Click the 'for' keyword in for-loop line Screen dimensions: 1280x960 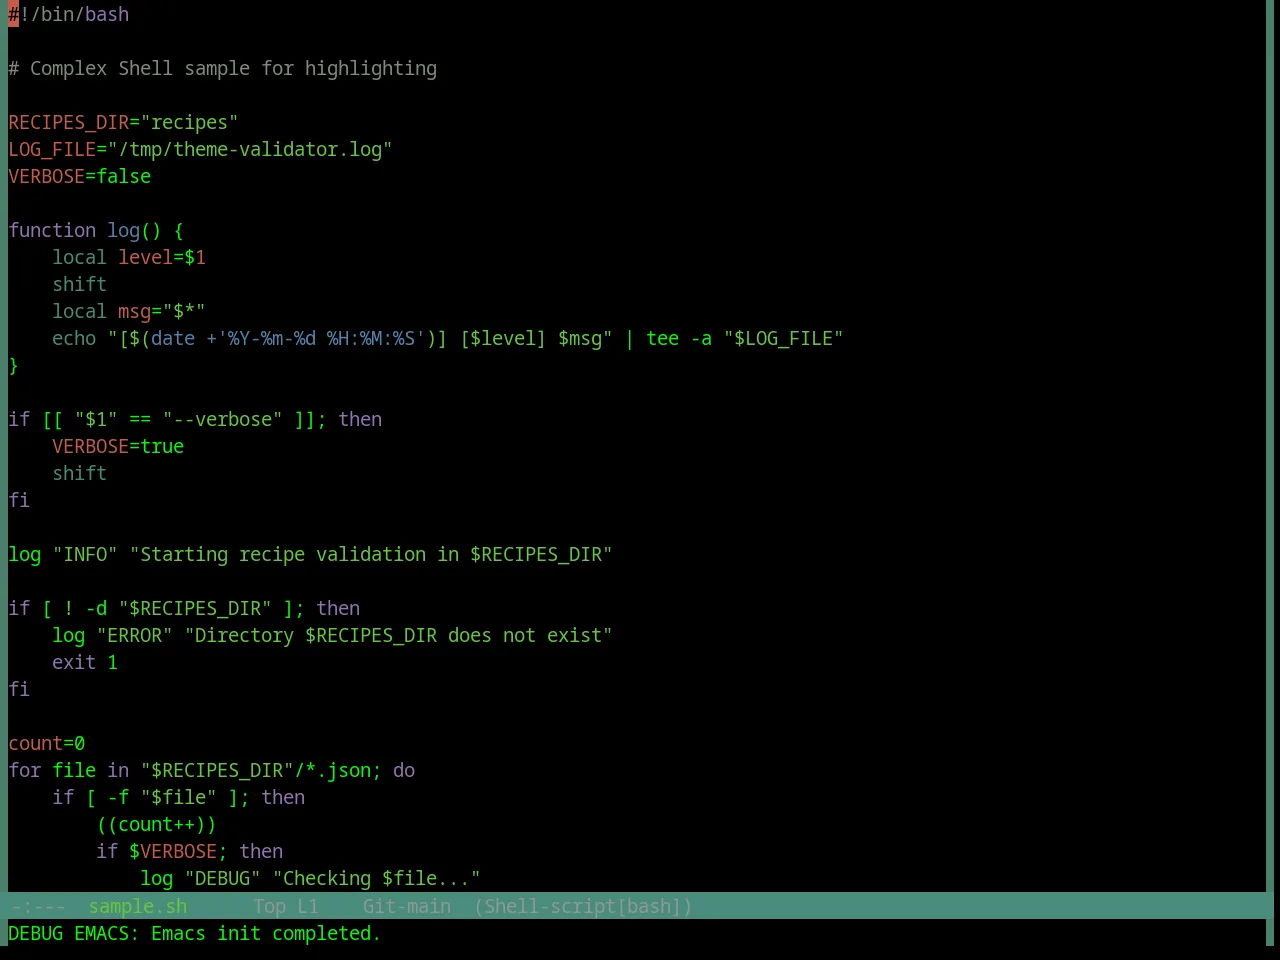[25, 770]
